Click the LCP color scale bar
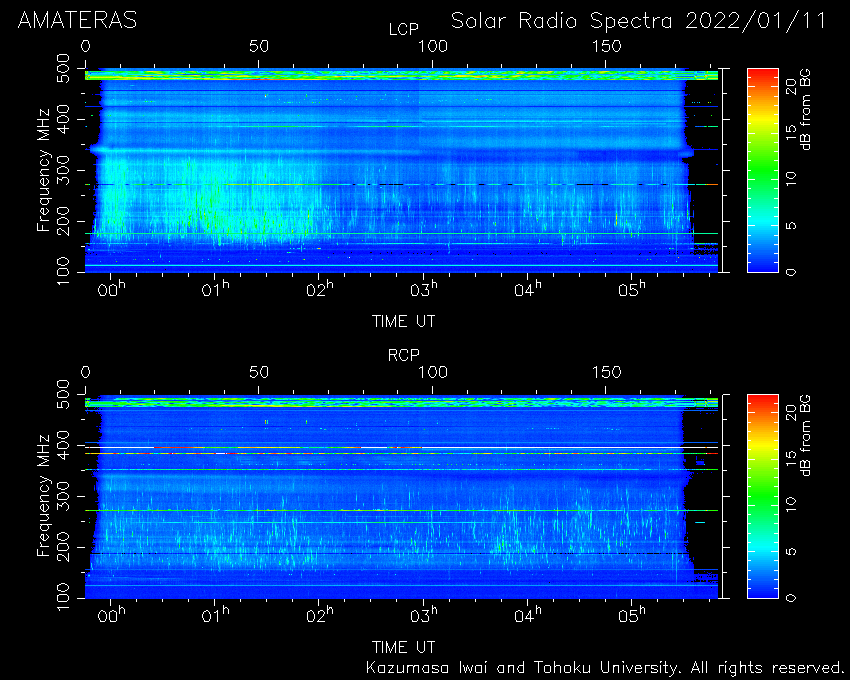 coord(763,170)
